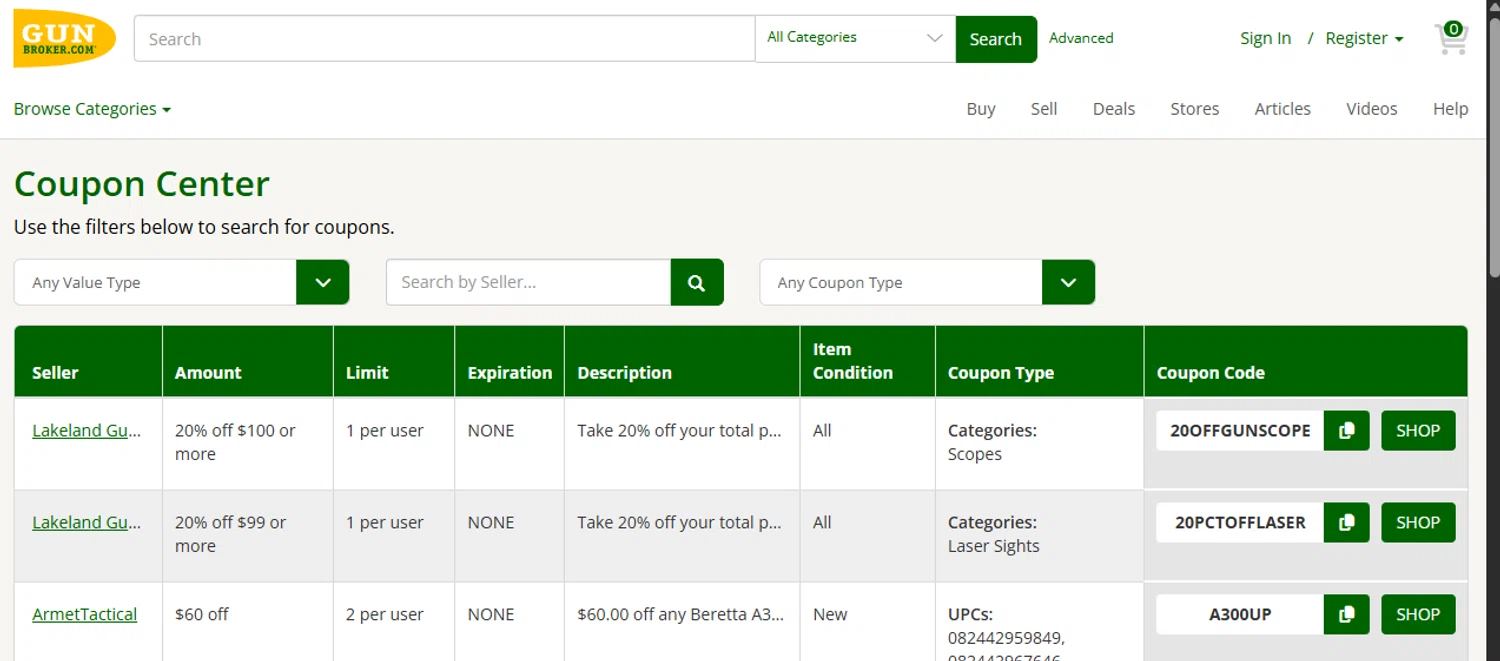Shop with the A300UP coupon
The height and width of the screenshot is (661, 1500).
click(x=1417, y=615)
